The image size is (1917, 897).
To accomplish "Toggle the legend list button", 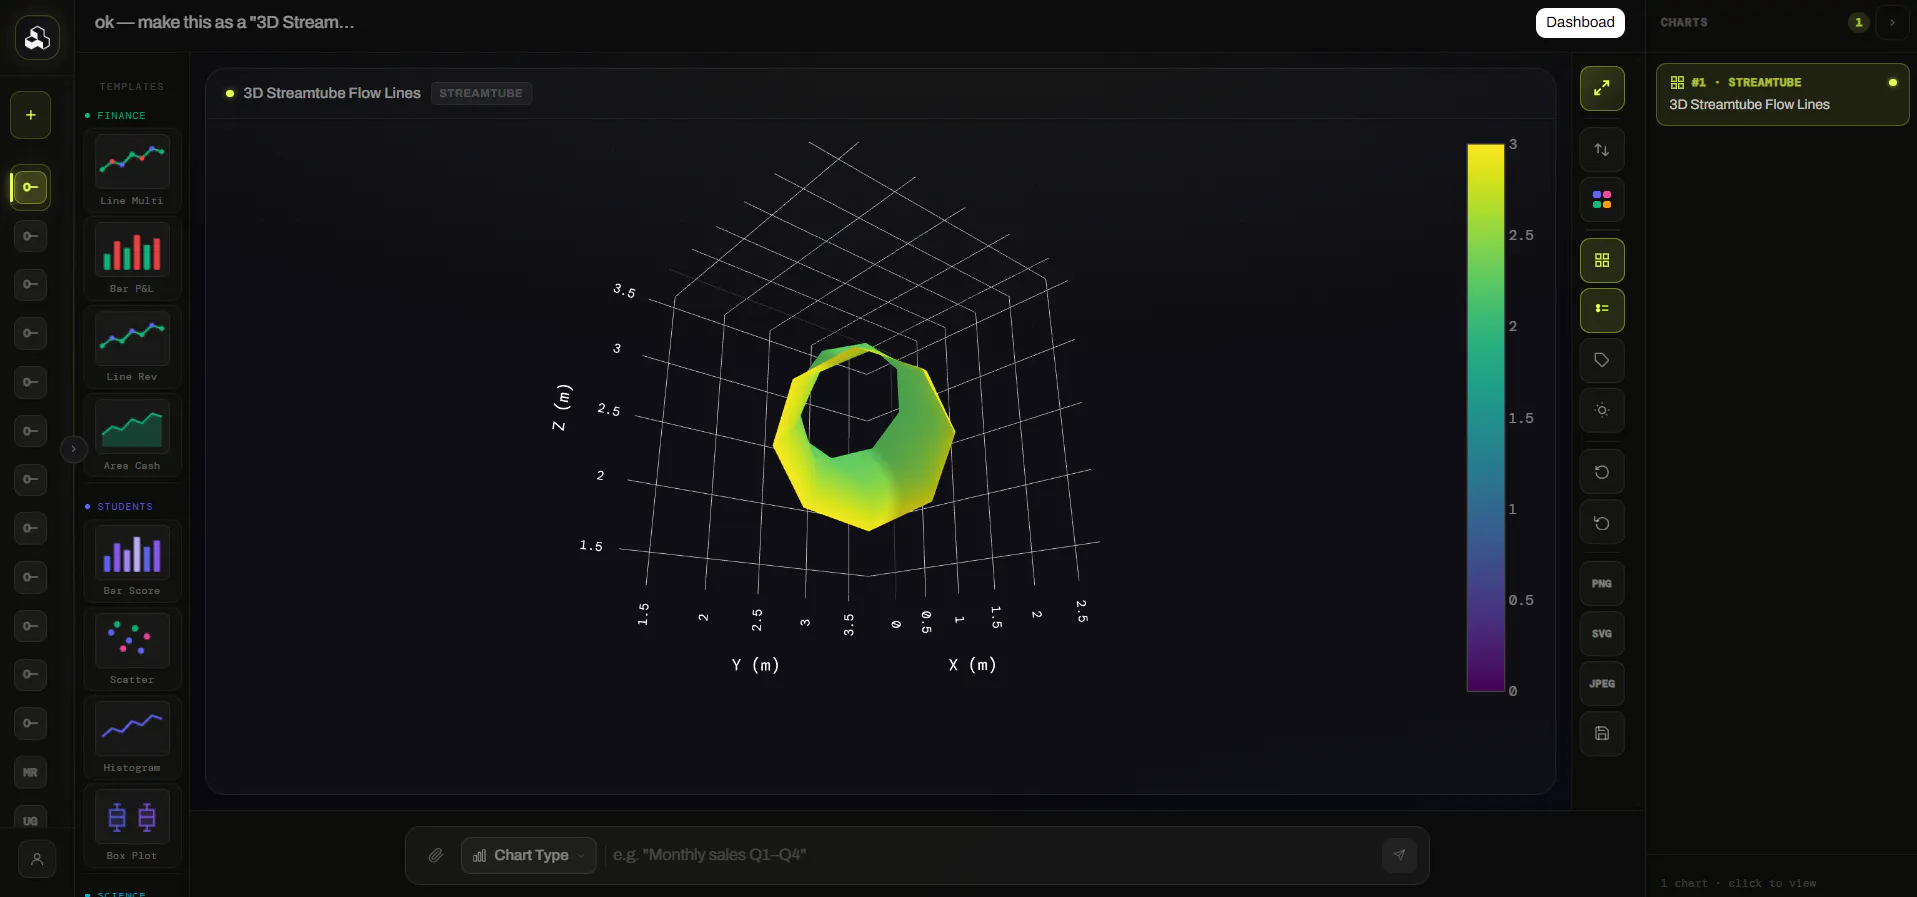I will pos(1602,310).
